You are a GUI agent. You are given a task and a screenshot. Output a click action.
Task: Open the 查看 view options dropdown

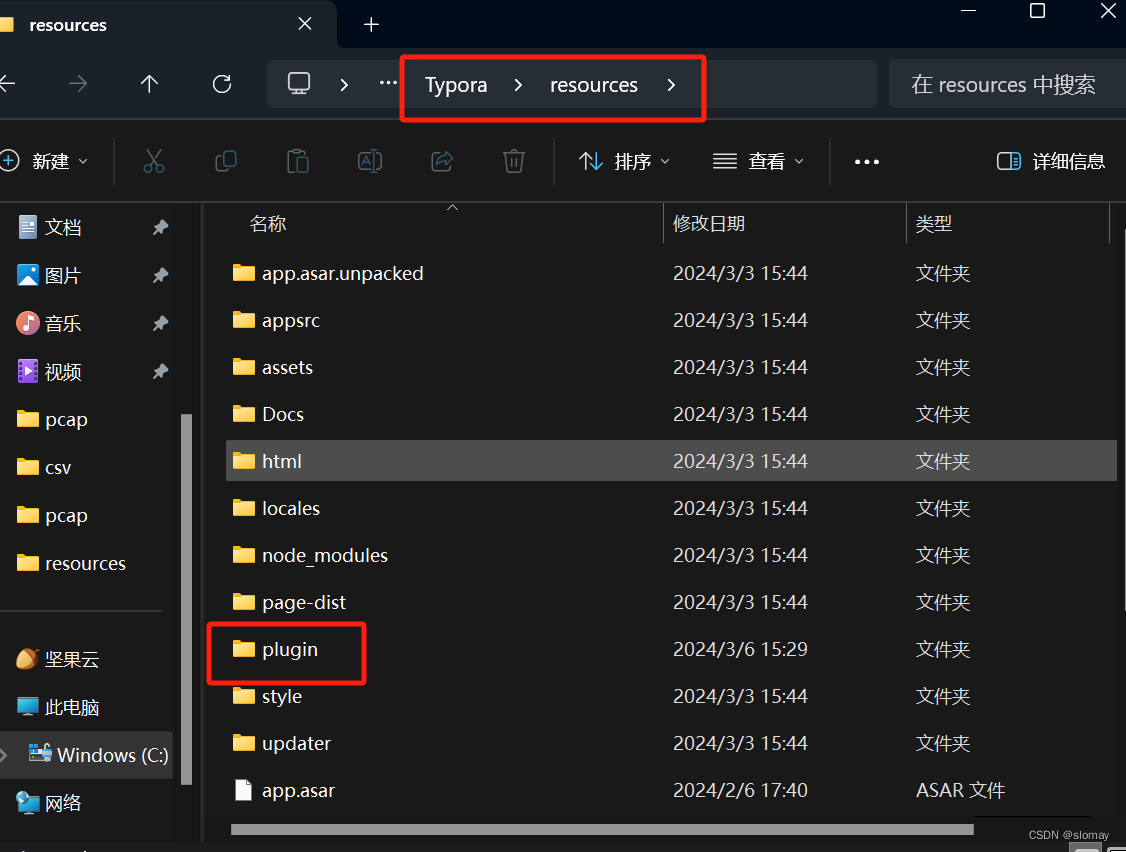(758, 160)
